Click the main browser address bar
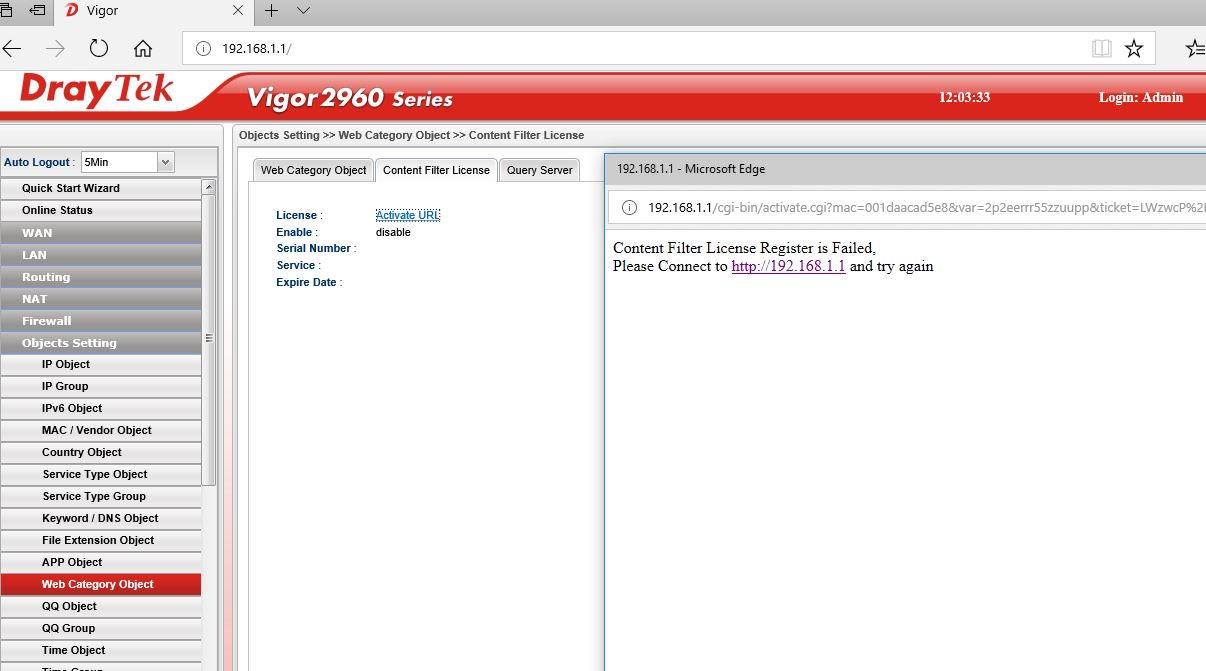This screenshot has height=671, width=1206. pos(640,48)
